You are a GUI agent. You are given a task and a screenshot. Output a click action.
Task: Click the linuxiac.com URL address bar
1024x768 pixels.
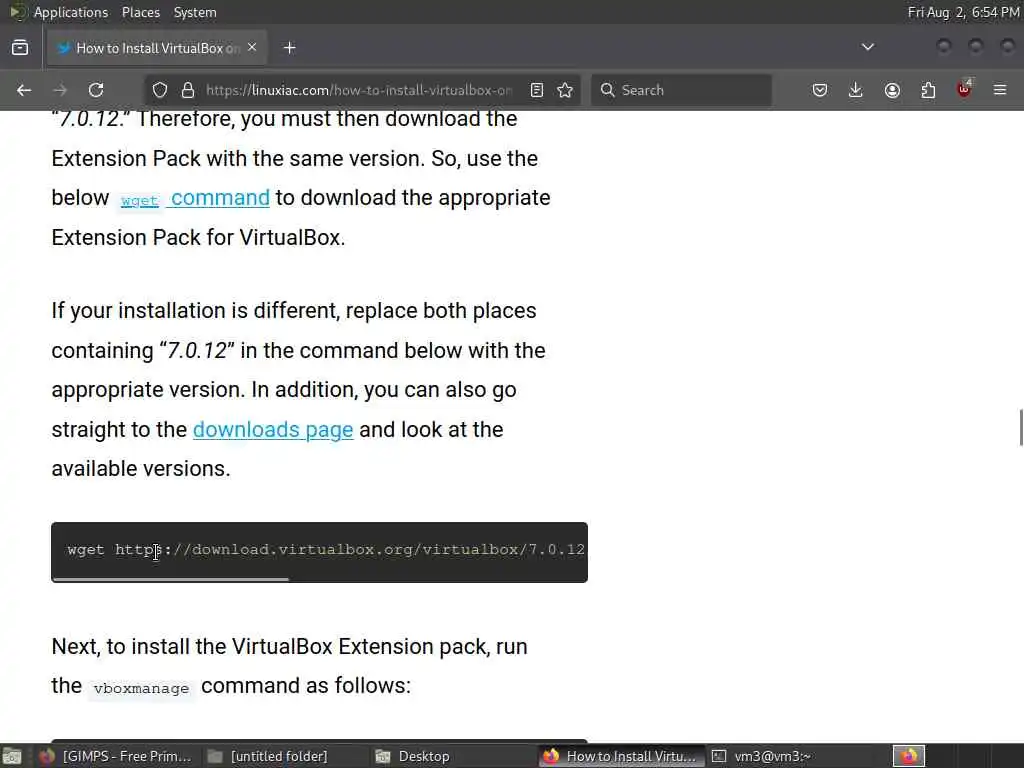[x=359, y=90]
